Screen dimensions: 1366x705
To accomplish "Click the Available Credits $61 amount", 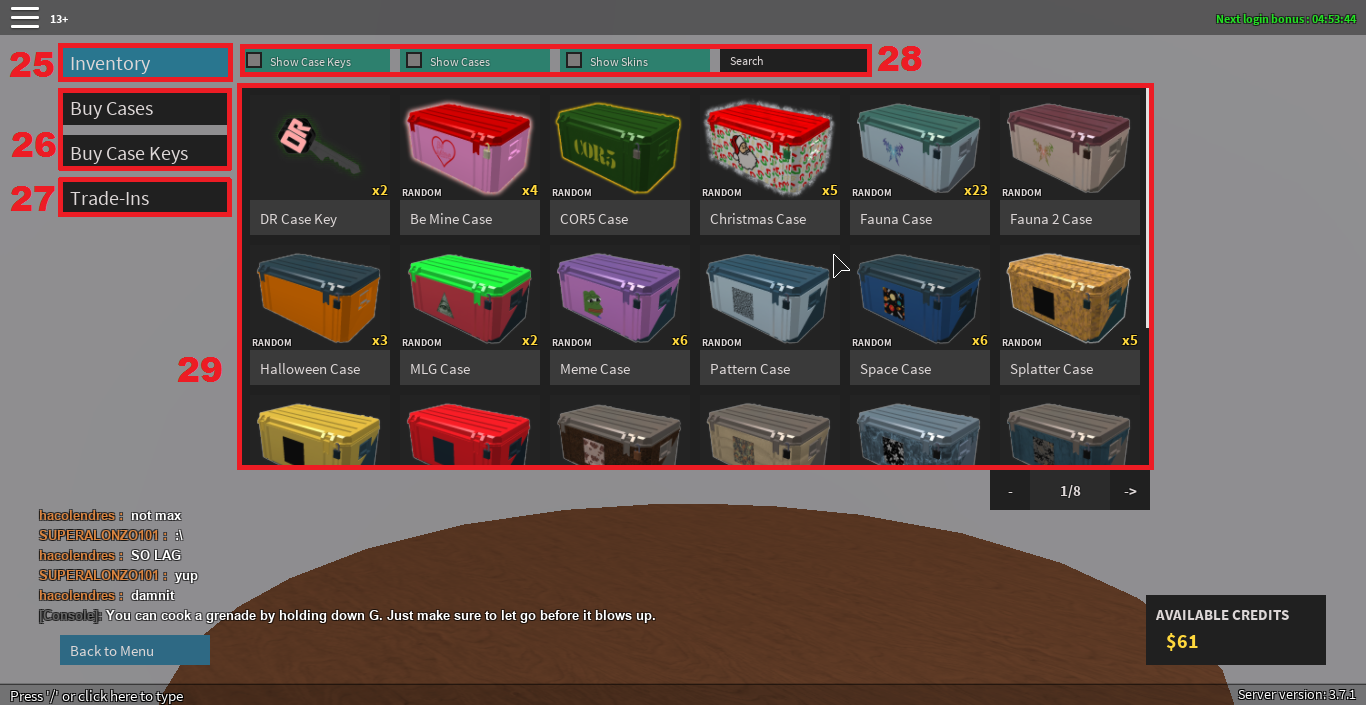I will tap(1182, 641).
